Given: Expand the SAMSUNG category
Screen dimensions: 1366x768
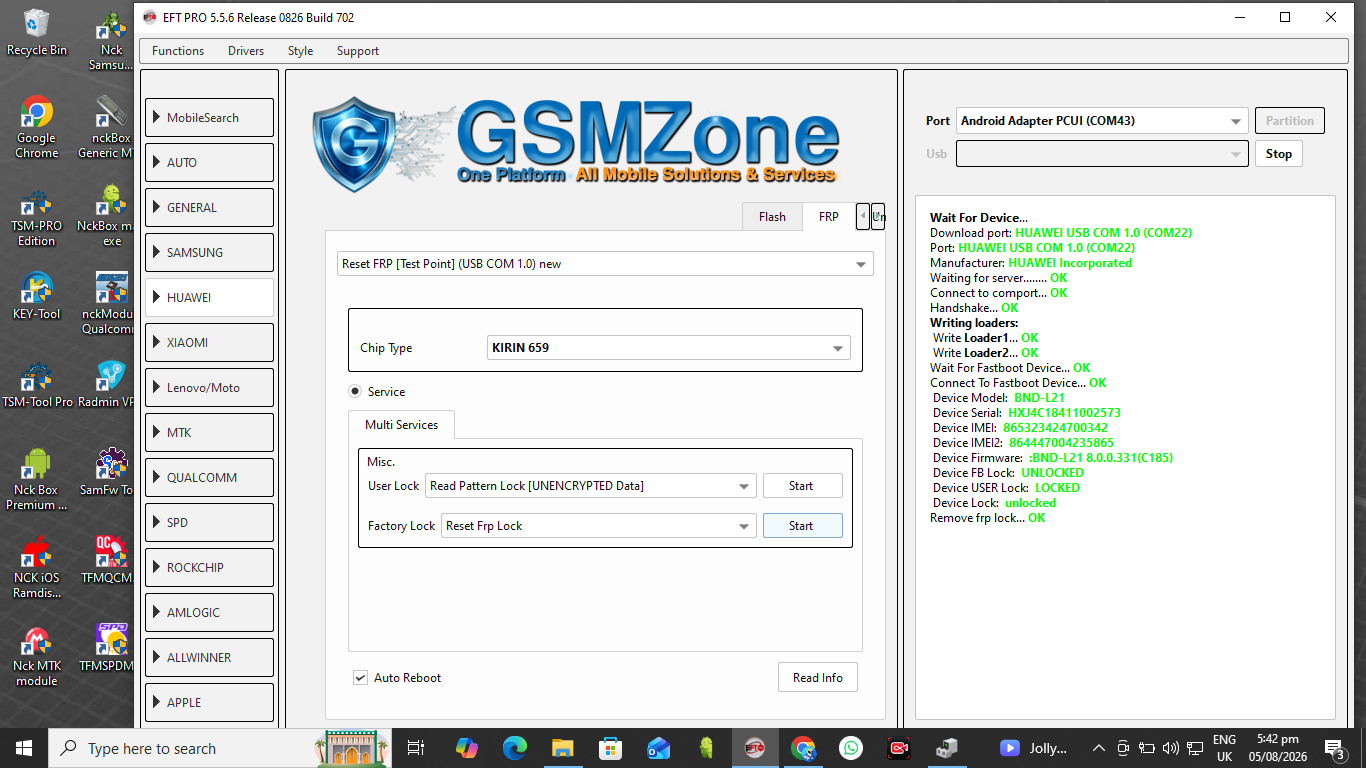Looking at the screenshot, I should (209, 252).
